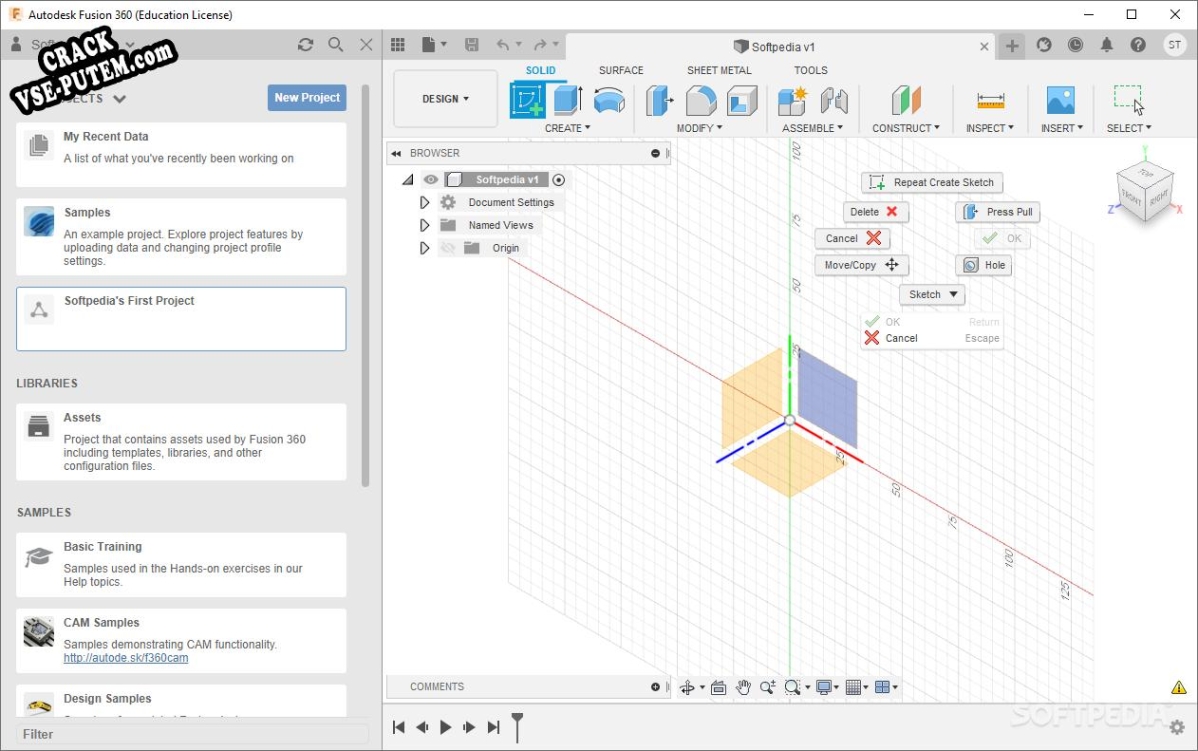Select the Fillet tool icon
The width and height of the screenshot is (1198, 751).
[701, 100]
